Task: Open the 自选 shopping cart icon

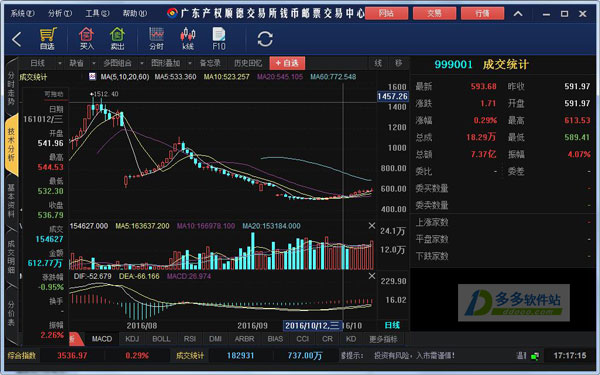Action: [47, 38]
